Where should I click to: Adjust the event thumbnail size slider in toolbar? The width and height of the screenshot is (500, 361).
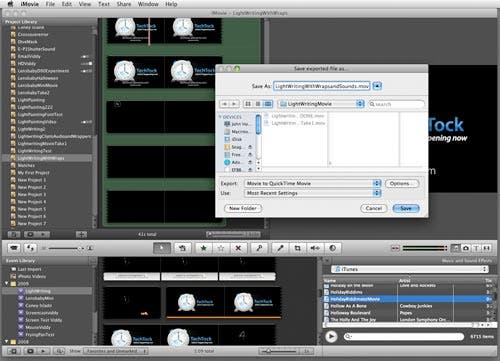[x=66, y=248]
